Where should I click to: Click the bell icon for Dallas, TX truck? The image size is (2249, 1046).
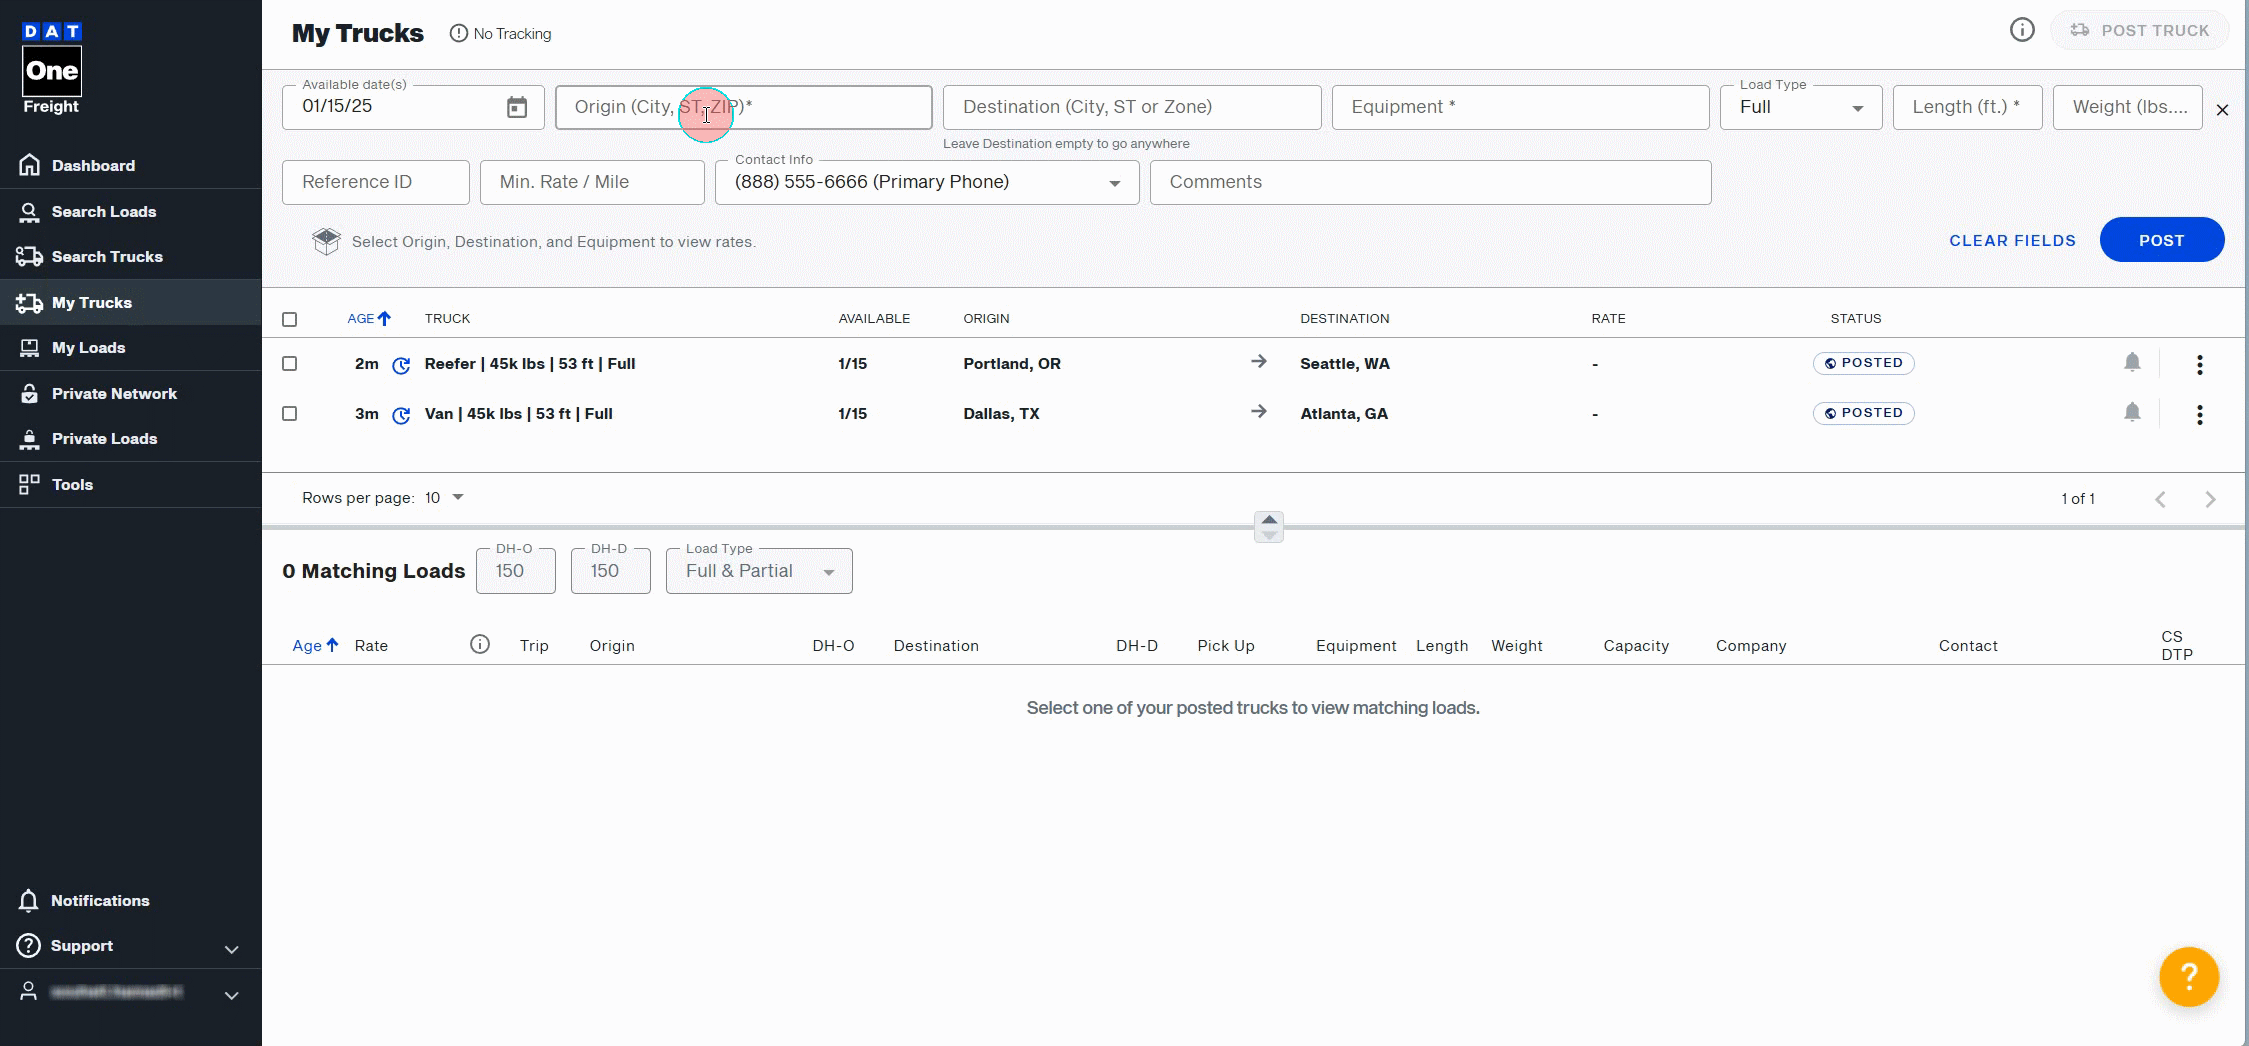click(x=2132, y=412)
